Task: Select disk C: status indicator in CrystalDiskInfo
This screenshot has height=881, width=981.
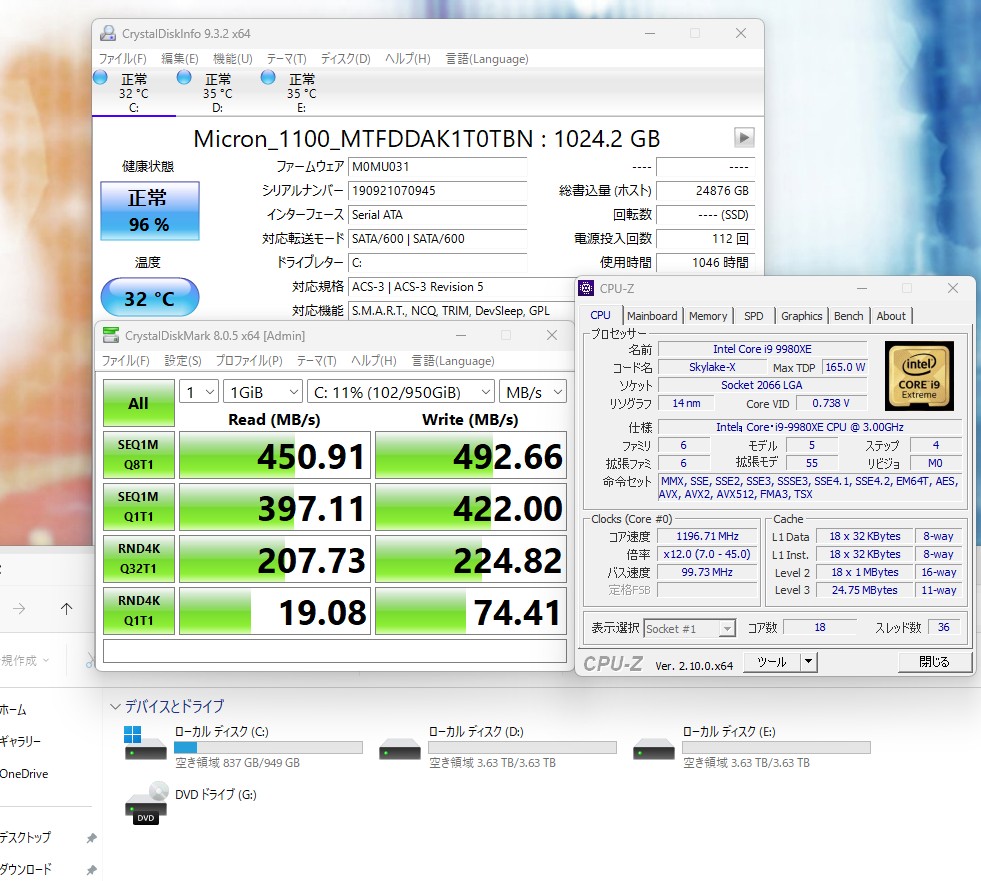Action: [x=100, y=78]
